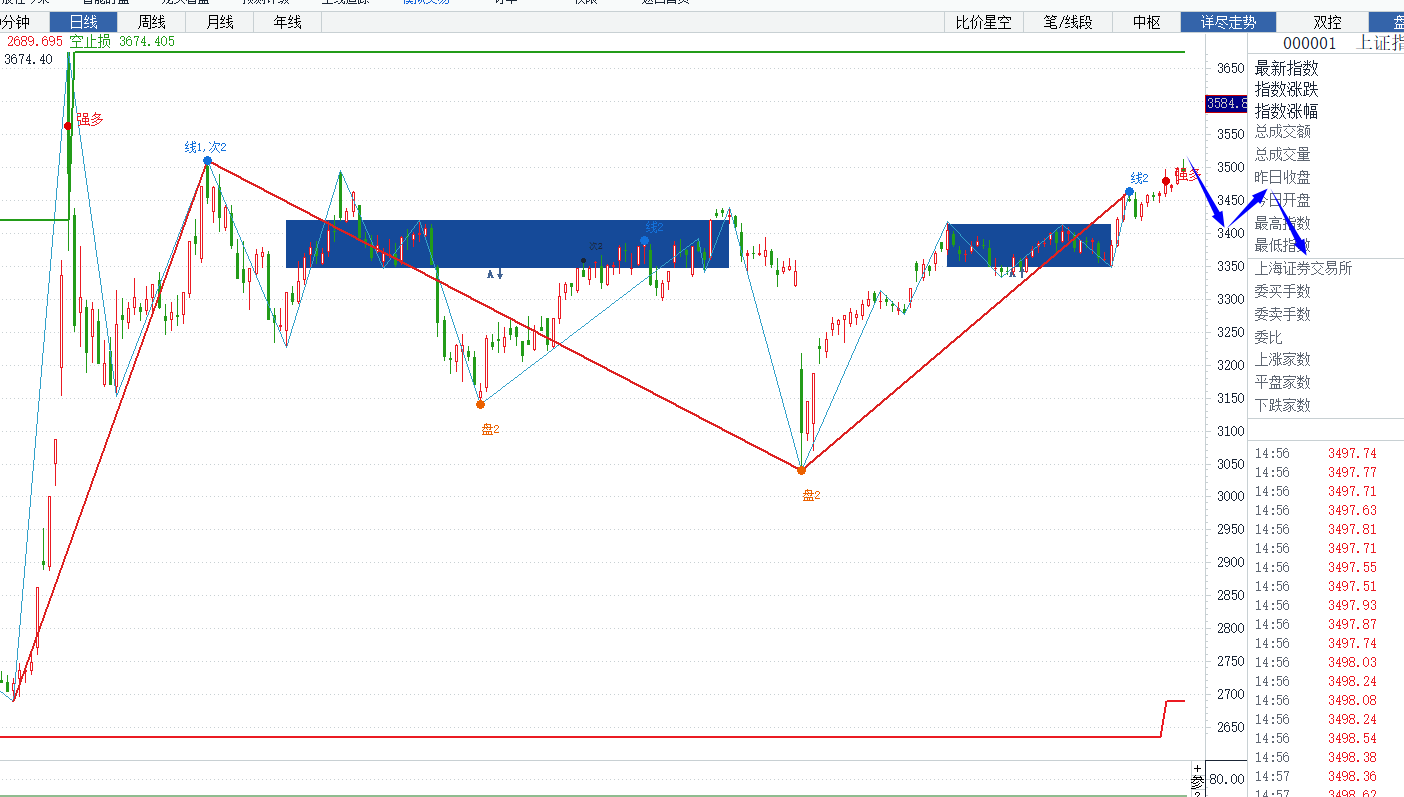Click the blue 线2 dot at far right
The height and width of the screenshot is (797, 1404).
coord(1129,191)
